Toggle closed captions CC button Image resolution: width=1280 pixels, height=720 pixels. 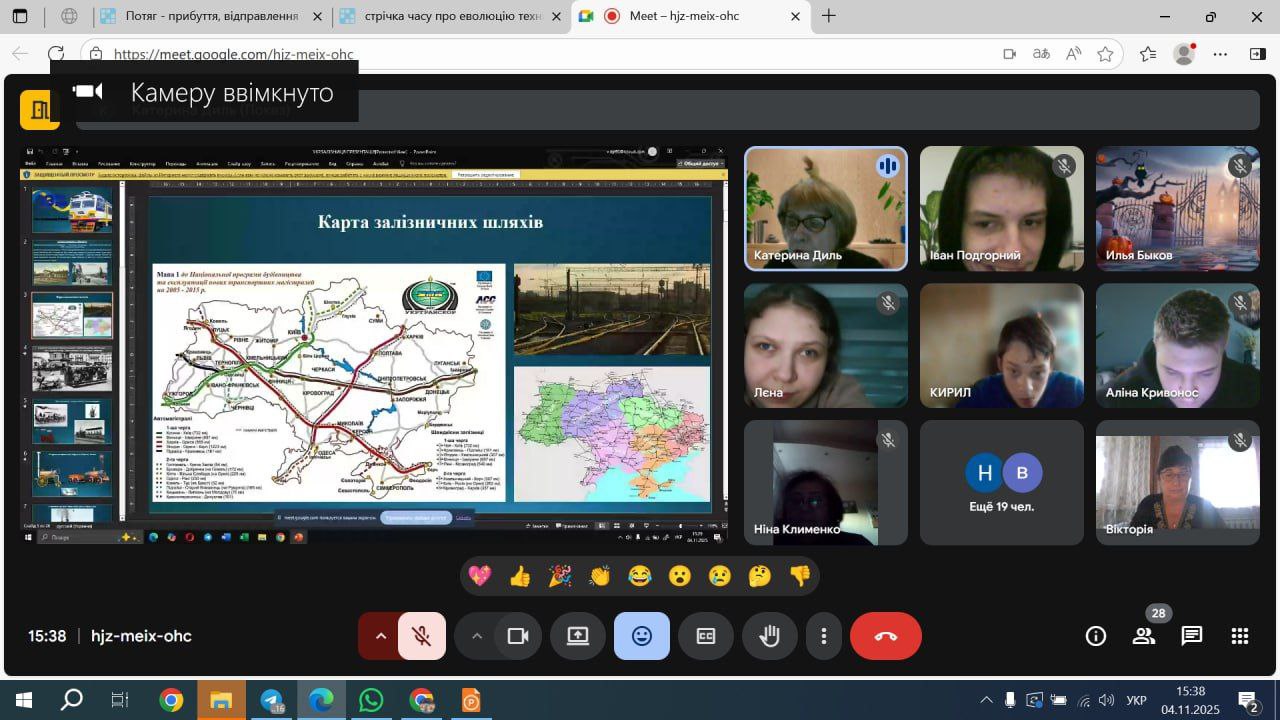(x=706, y=636)
